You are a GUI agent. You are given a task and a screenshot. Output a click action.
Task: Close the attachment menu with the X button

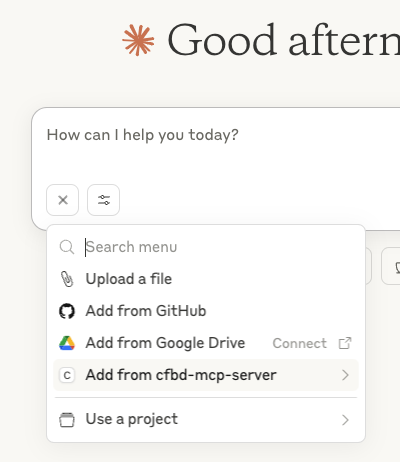(x=63, y=200)
